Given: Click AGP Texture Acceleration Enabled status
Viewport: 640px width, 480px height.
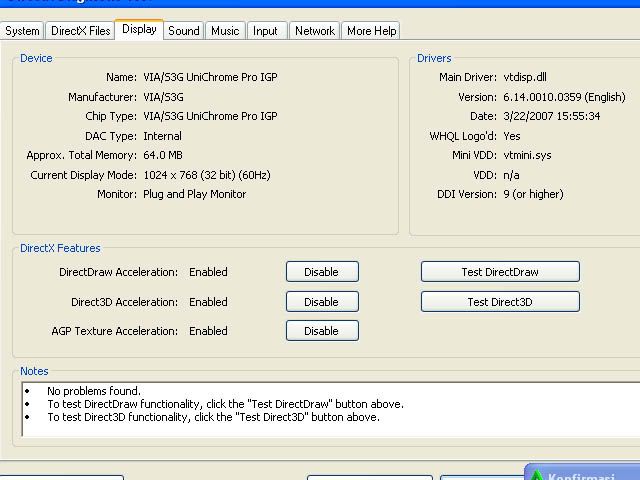Looking at the screenshot, I should 208,331.
